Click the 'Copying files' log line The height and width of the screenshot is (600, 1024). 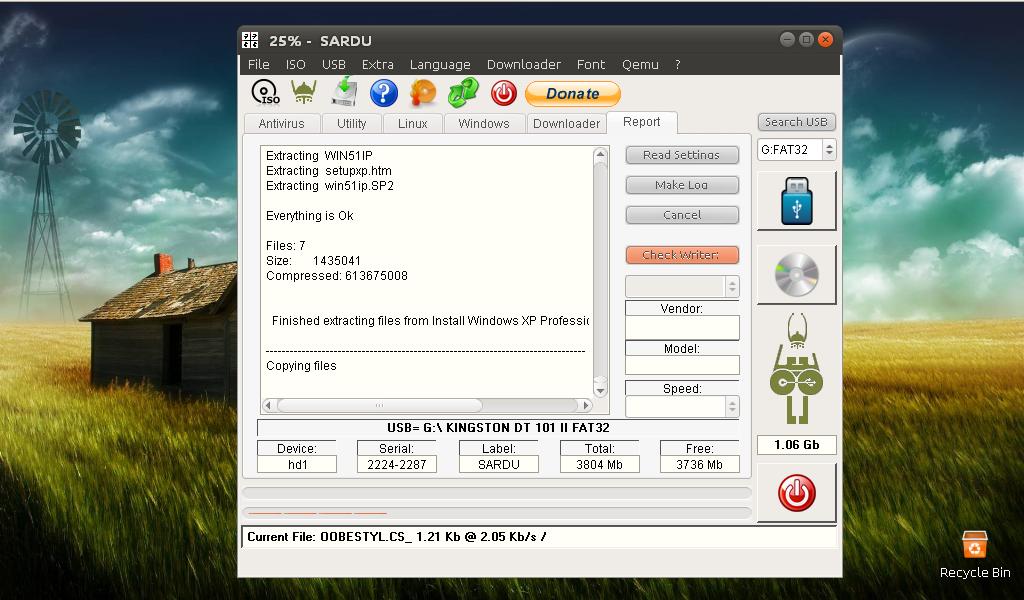tap(301, 366)
